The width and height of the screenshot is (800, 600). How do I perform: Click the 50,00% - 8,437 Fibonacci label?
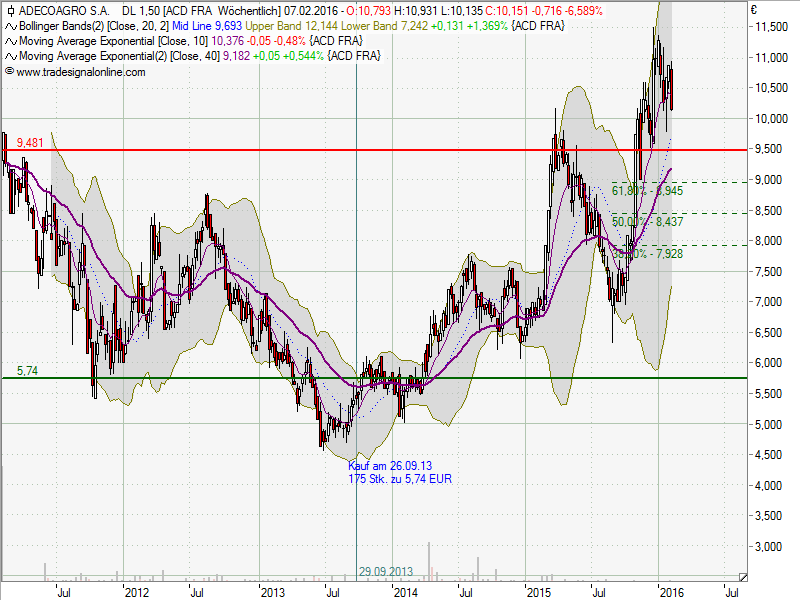coord(647,222)
